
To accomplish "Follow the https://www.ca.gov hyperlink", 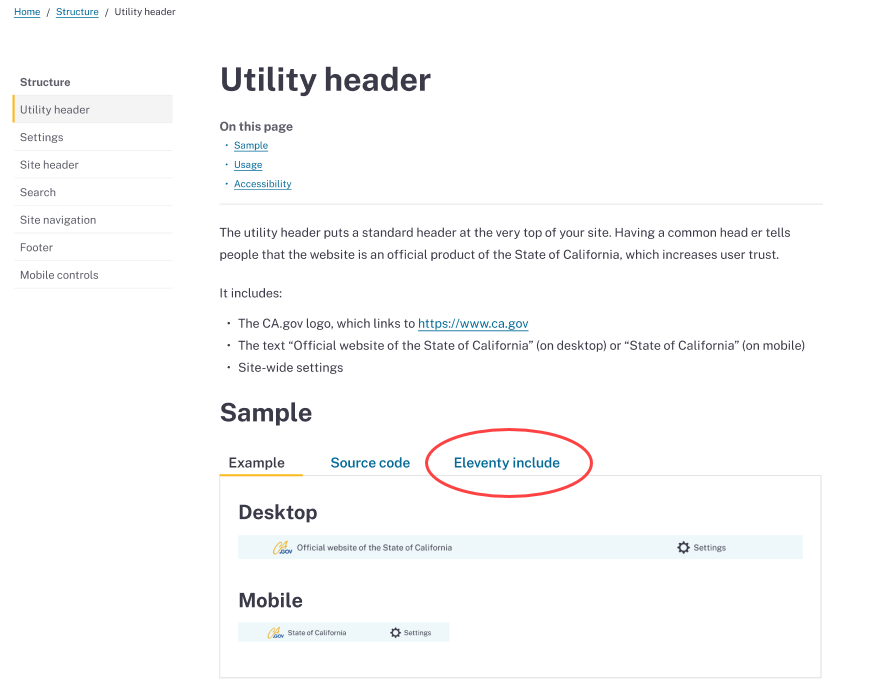I will (473, 323).
